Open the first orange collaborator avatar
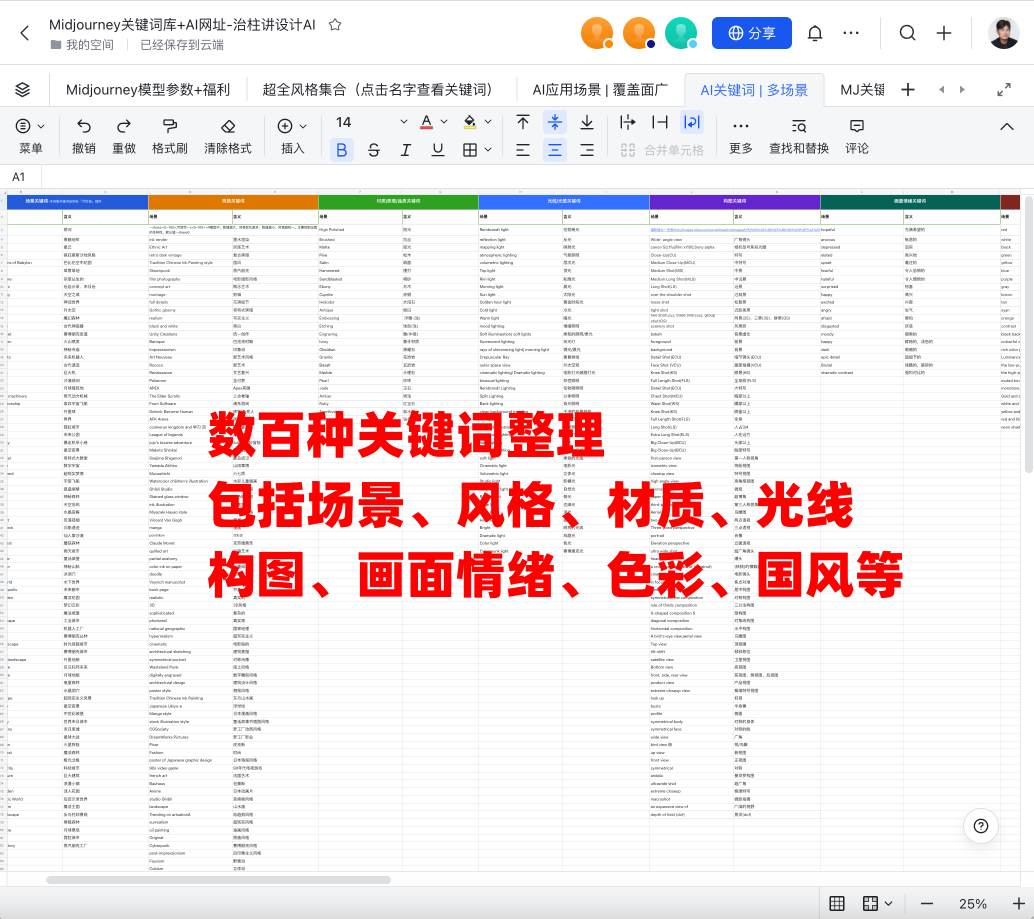The height and width of the screenshot is (919, 1034). [597, 33]
